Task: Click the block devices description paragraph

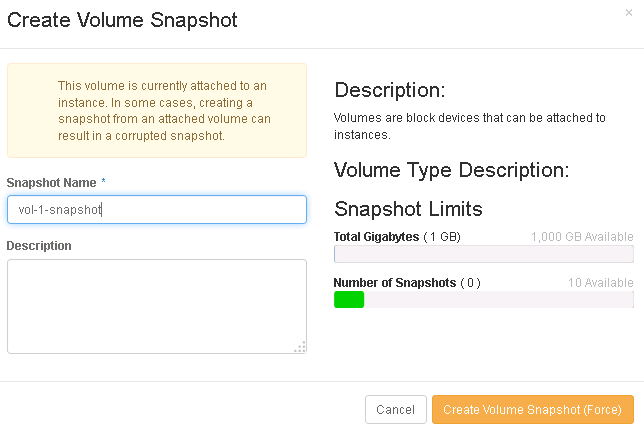Action: 469,125
